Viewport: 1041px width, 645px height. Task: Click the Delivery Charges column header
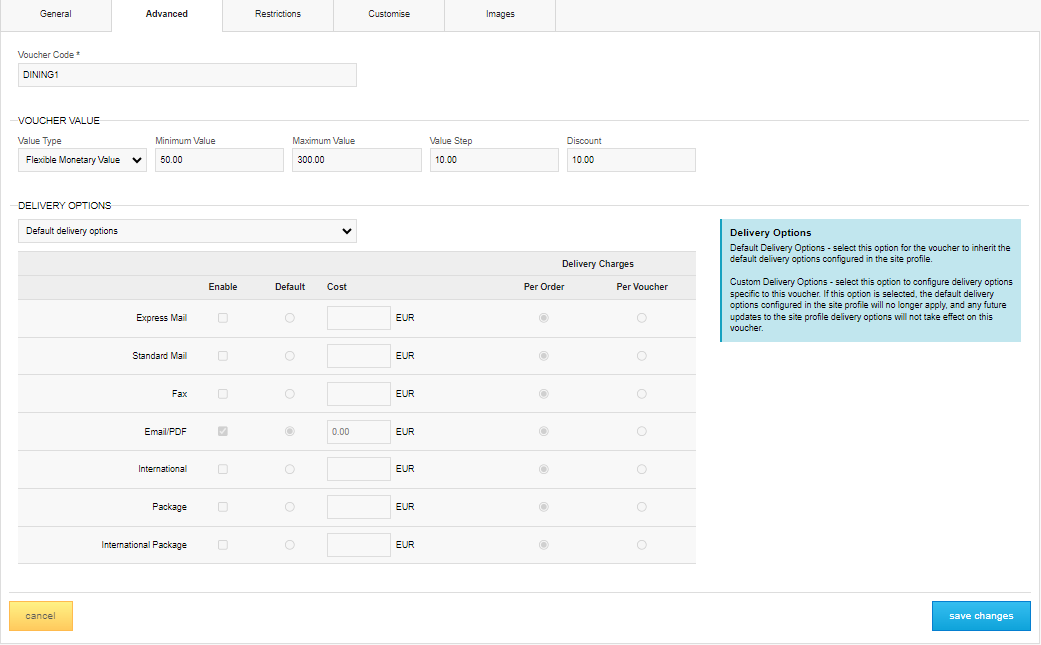(x=598, y=264)
